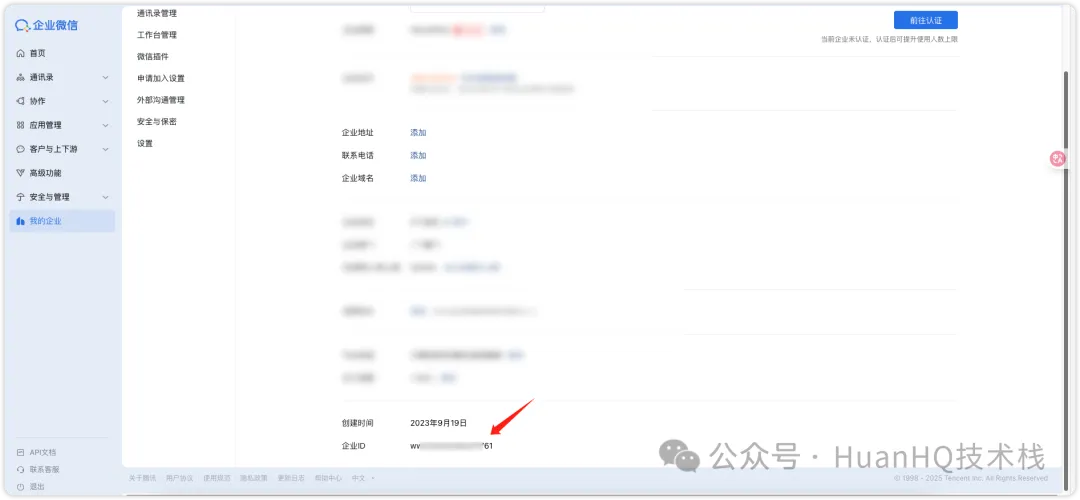Select 我的企业 sidebar item
The image size is (1080, 500).
coord(62,221)
